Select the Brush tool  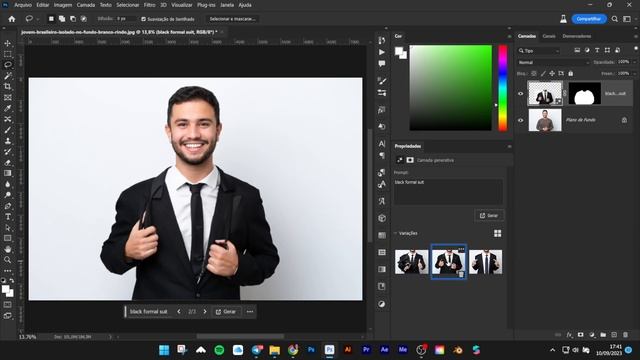tap(8, 130)
